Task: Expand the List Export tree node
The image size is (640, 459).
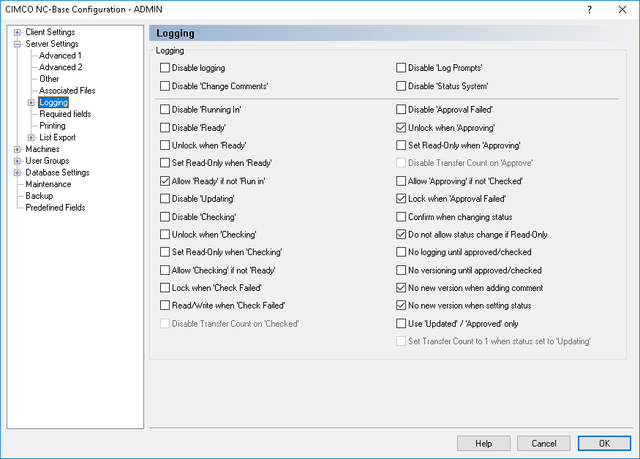Action: click(31, 137)
